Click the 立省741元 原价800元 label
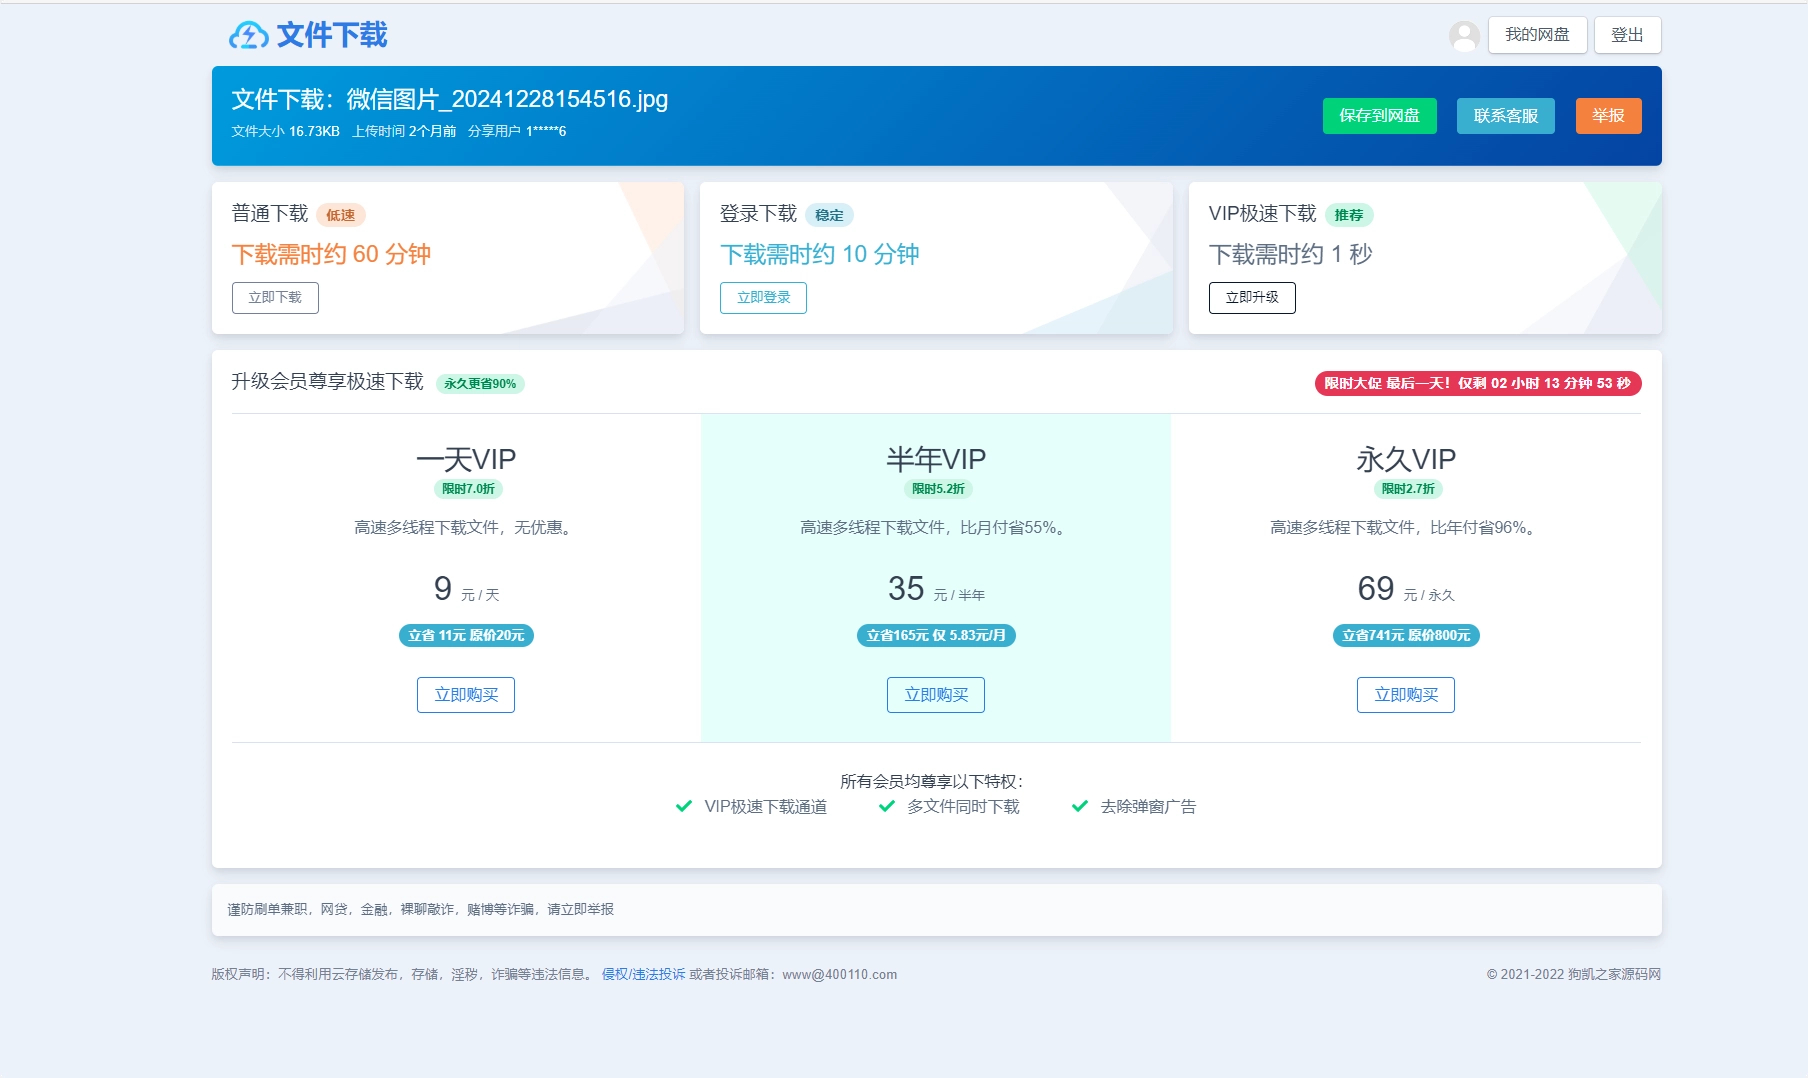 [x=1406, y=636]
